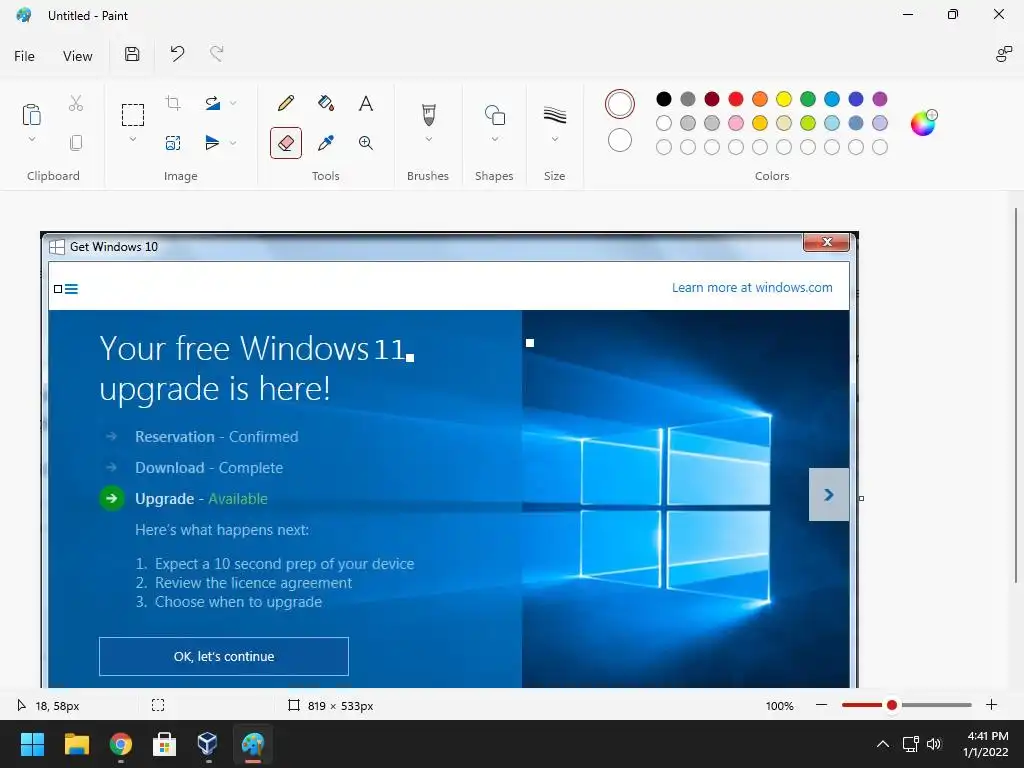Open Chrome from taskbar
The width and height of the screenshot is (1024, 768).
coord(120,744)
